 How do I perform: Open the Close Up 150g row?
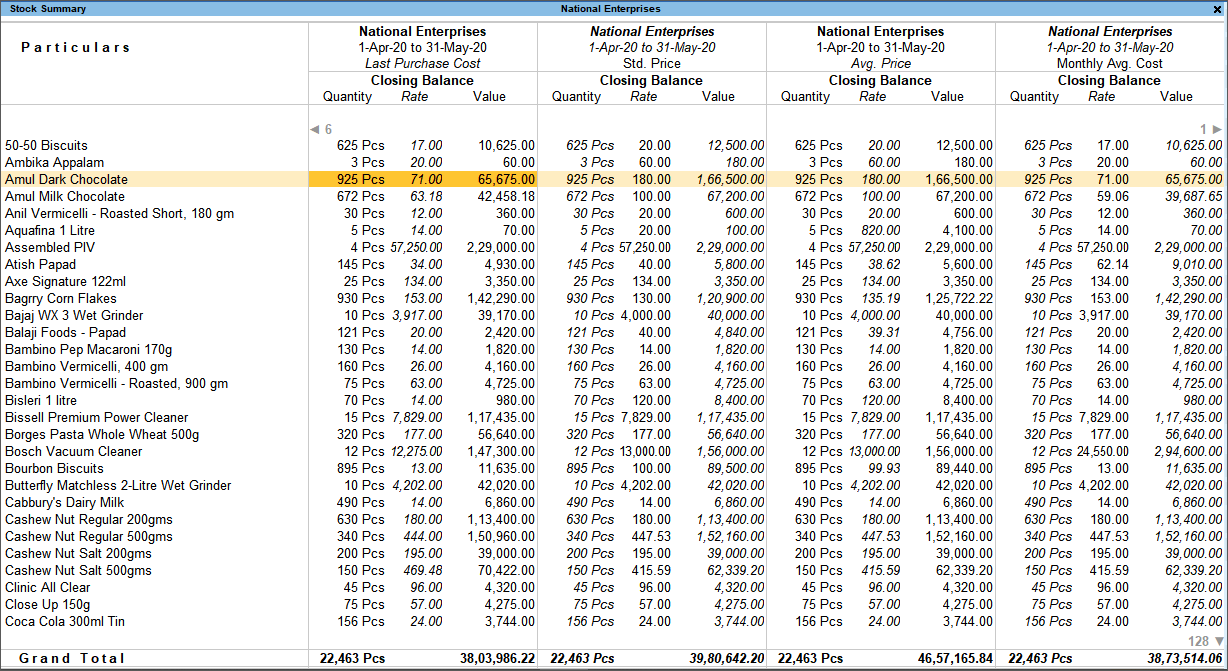click(x=47, y=604)
